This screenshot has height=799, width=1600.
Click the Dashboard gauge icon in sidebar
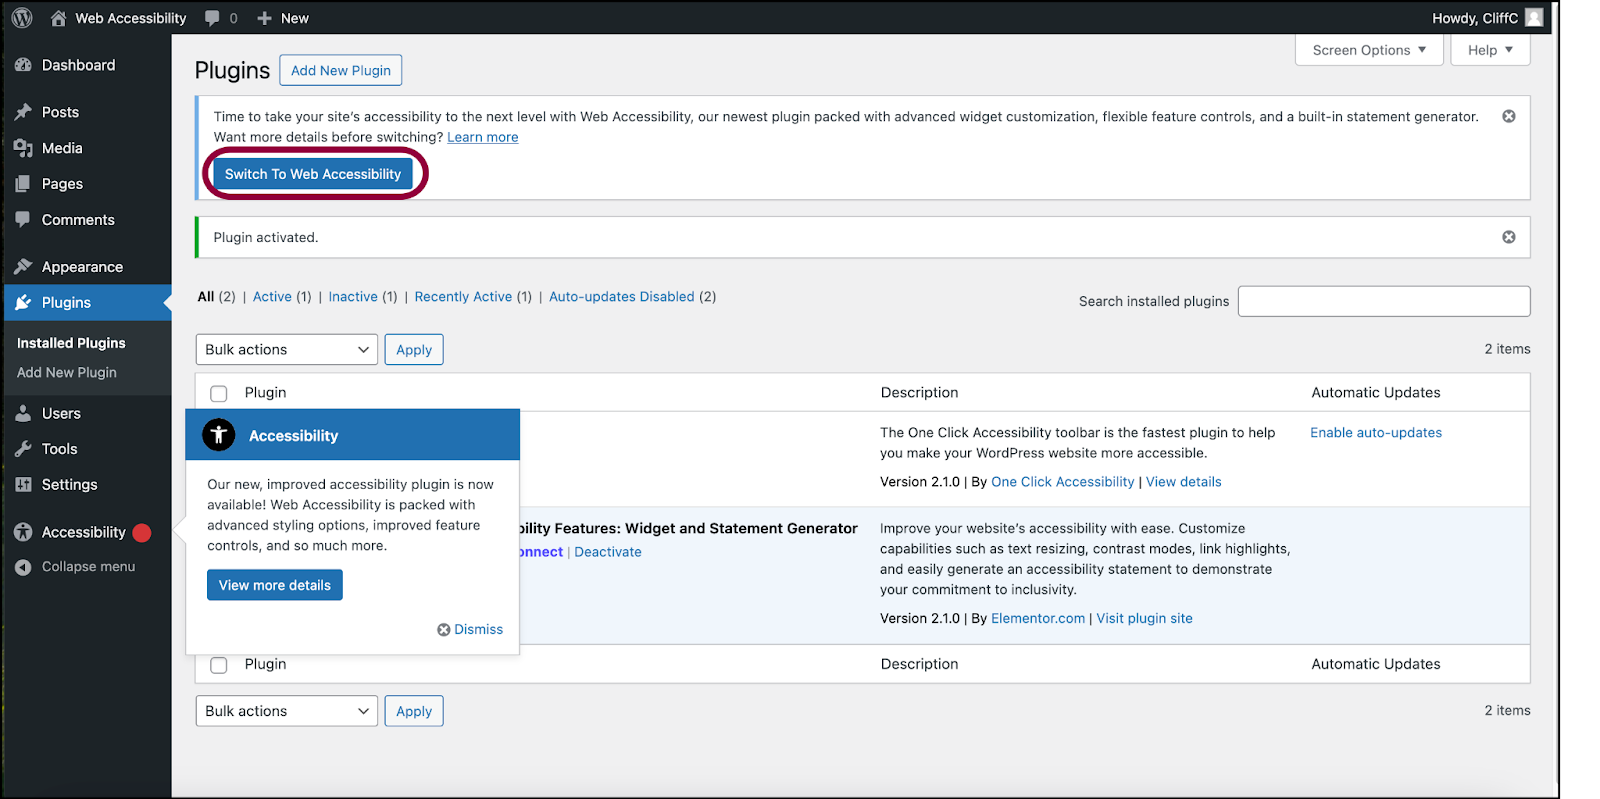pyautogui.click(x=23, y=65)
